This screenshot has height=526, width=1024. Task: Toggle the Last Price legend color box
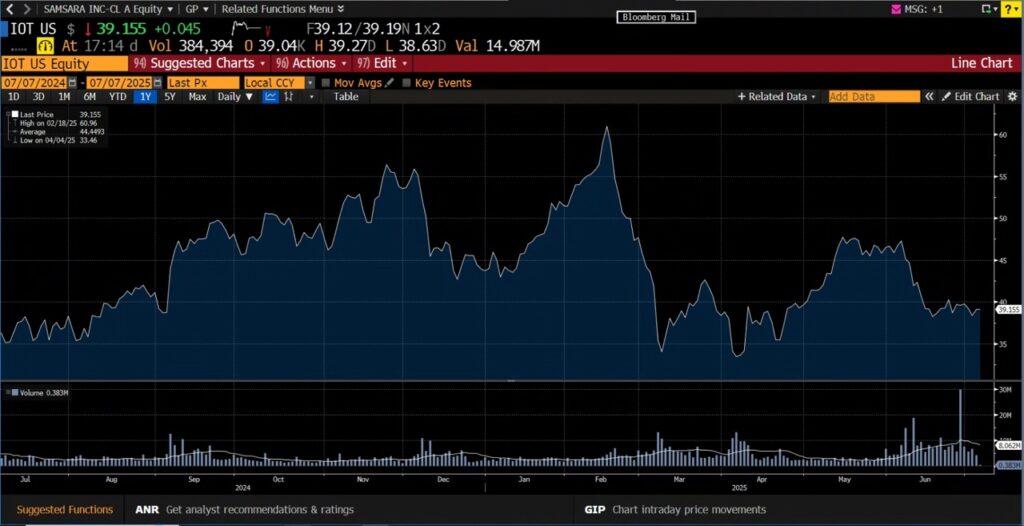click(x=14, y=114)
